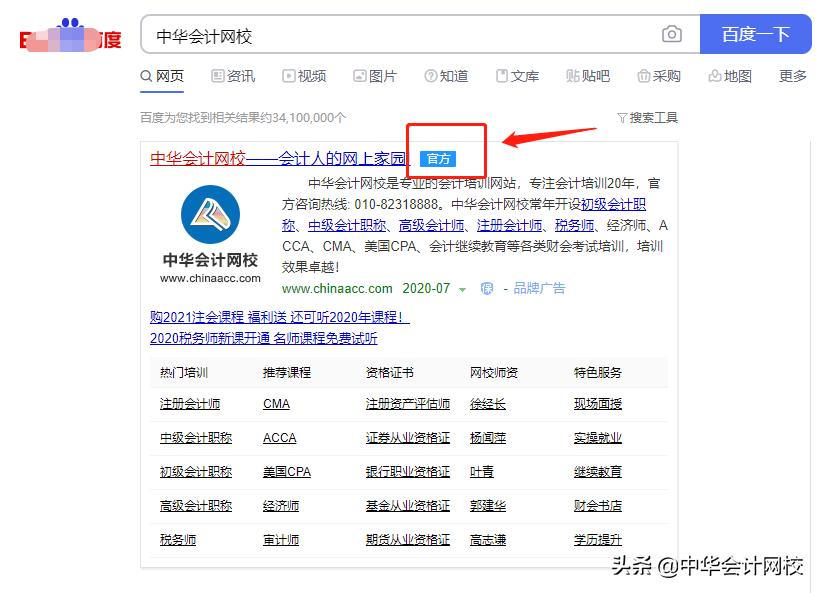Click the 百度一下 search button
The image size is (820, 593).
pyautogui.click(x=755, y=34)
